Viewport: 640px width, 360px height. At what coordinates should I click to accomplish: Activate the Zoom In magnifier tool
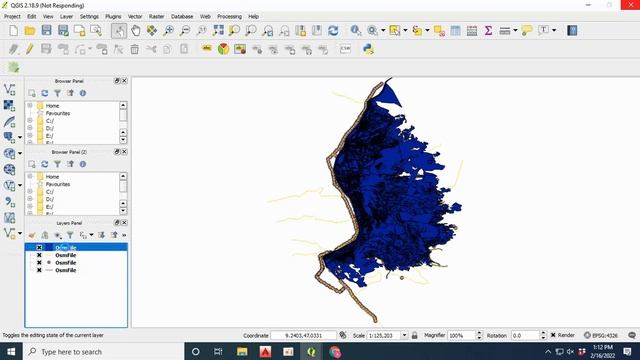(168, 31)
